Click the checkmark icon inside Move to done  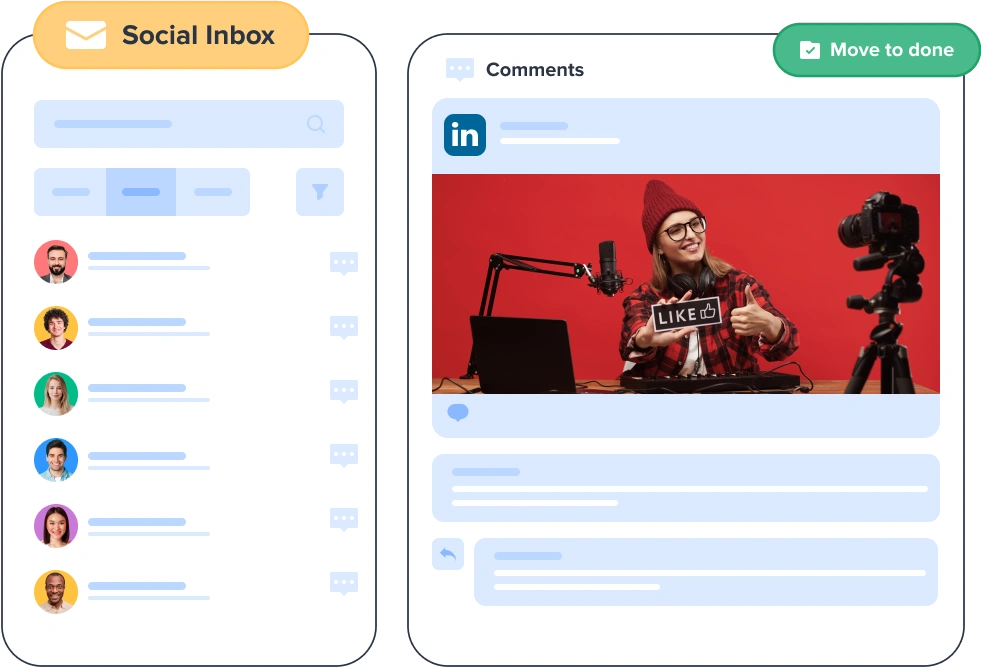809,48
